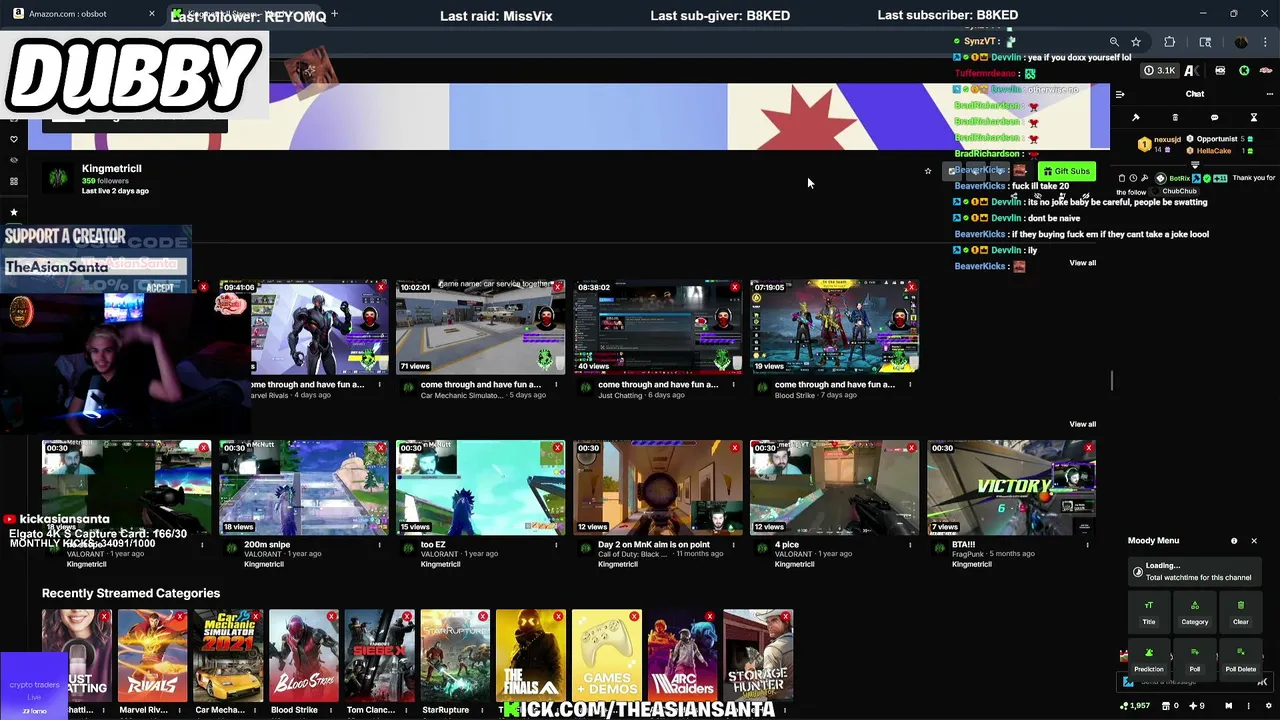This screenshot has height=720, width=1280.
Task: Open options menu for the 4 piece clip
Action: pos(910,545)
